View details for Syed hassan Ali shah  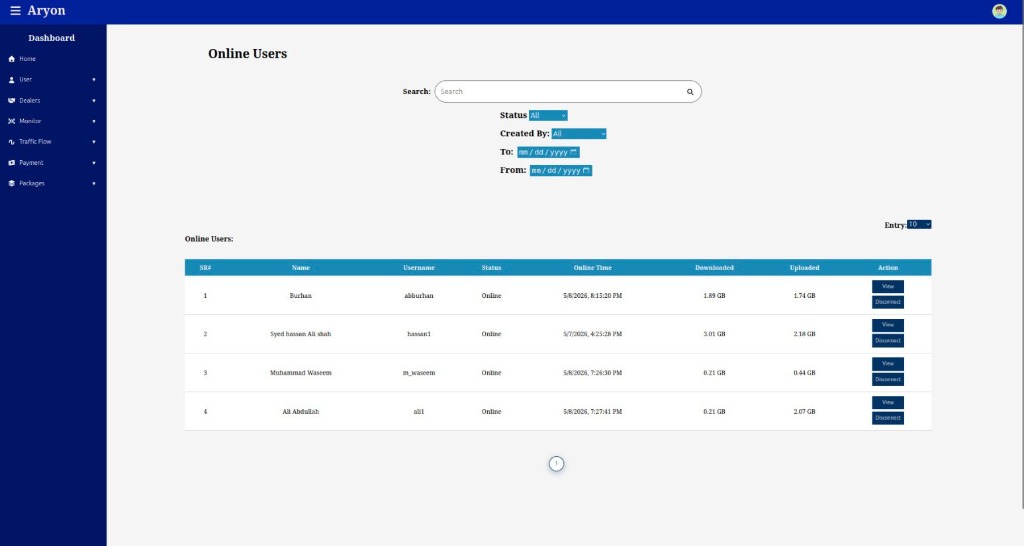click(888, 325)
